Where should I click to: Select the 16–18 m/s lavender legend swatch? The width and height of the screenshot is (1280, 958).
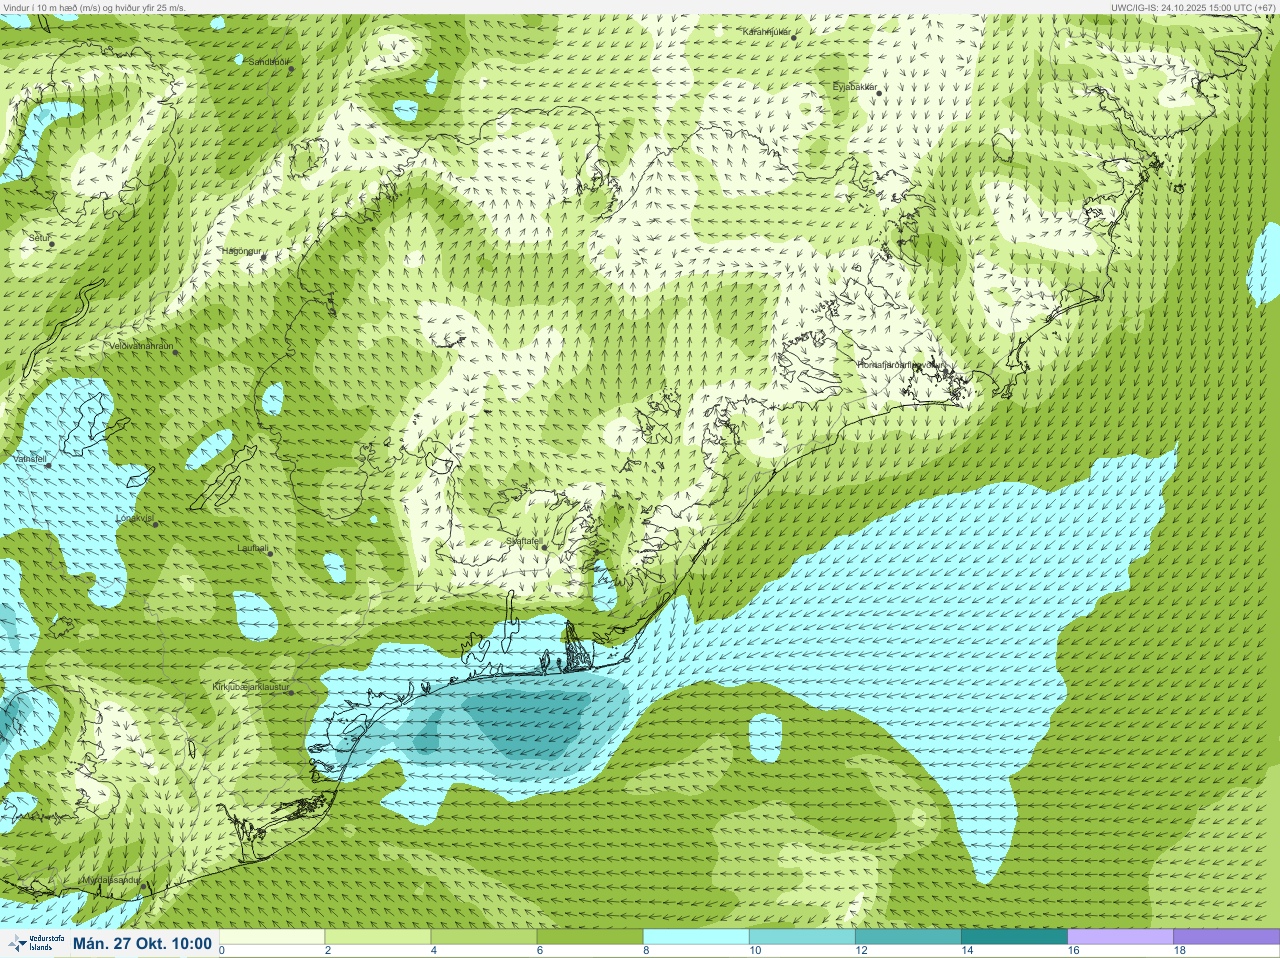[x=1120, y=937]
